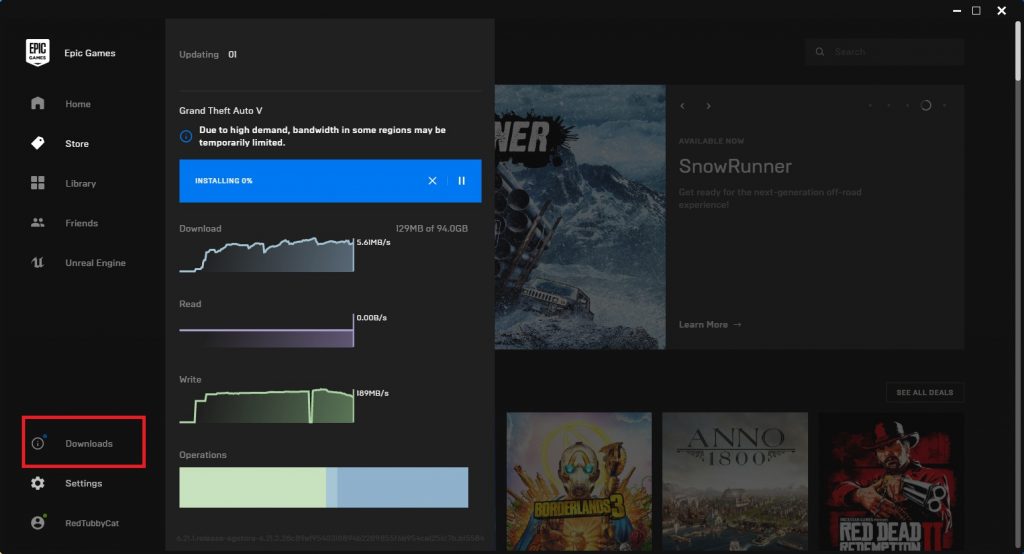Click the bandwidth notice info icon
The height and width of the screenshot is (554, 1024).
pyautogui.click(x=186, y=136)
